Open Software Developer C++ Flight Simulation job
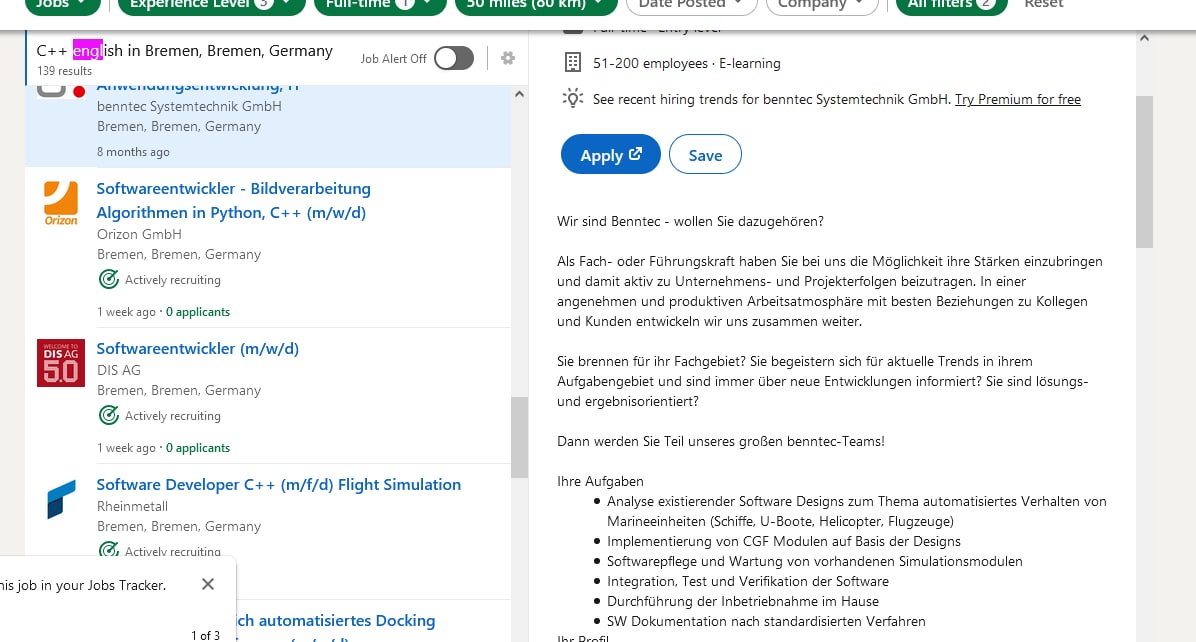The width and height of the screenshot is (1196, 642). click(x=278, y=484)
